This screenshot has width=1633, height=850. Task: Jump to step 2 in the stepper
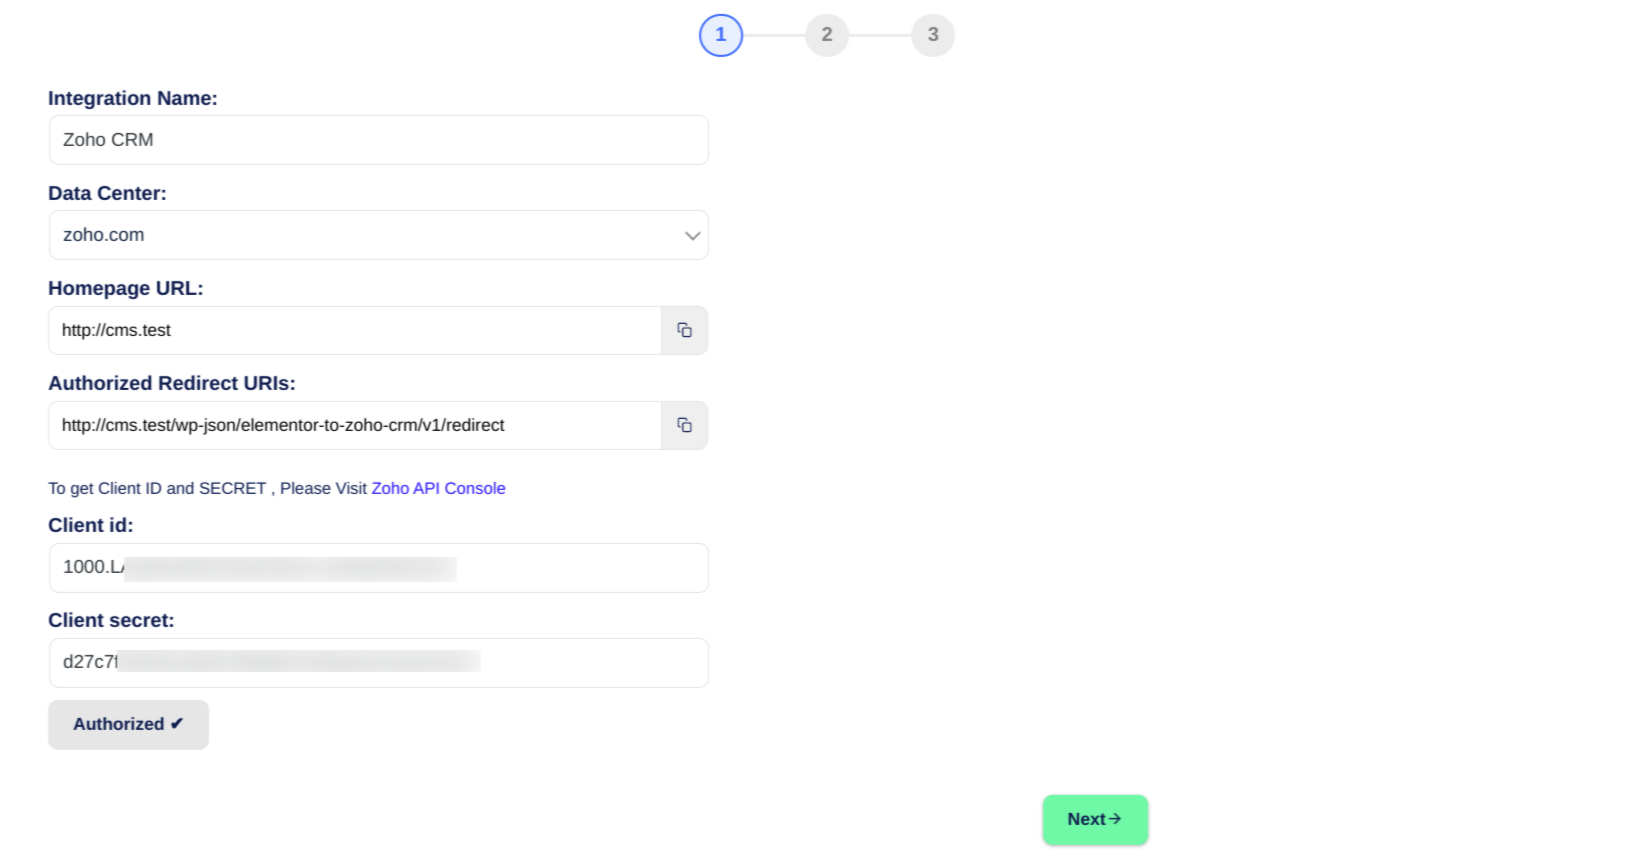pos(826,35)
